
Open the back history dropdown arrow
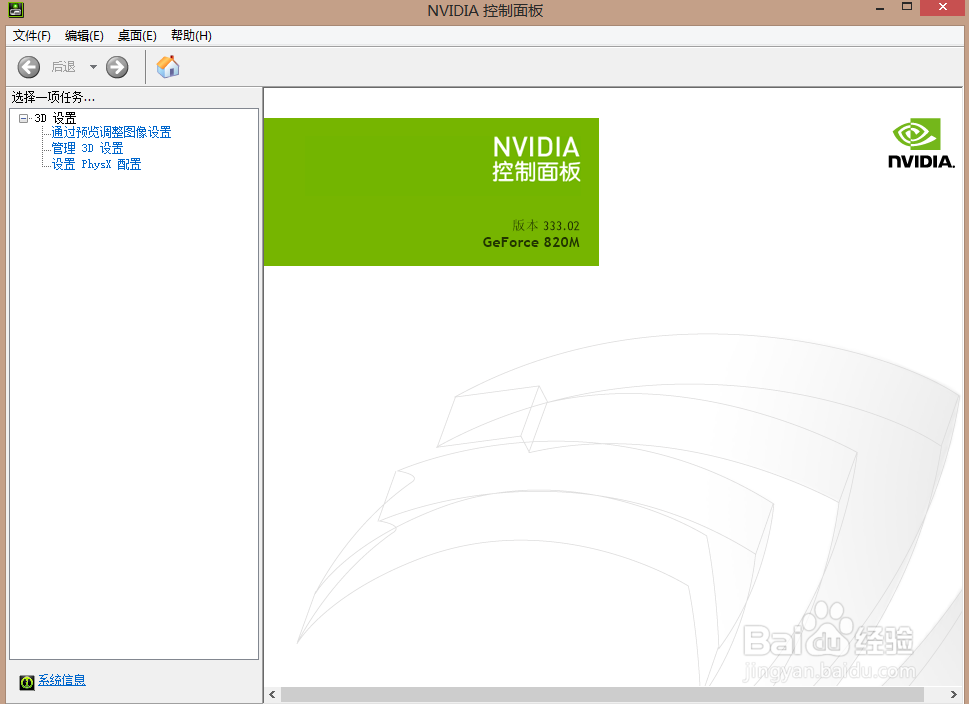(x=93, y=67)
